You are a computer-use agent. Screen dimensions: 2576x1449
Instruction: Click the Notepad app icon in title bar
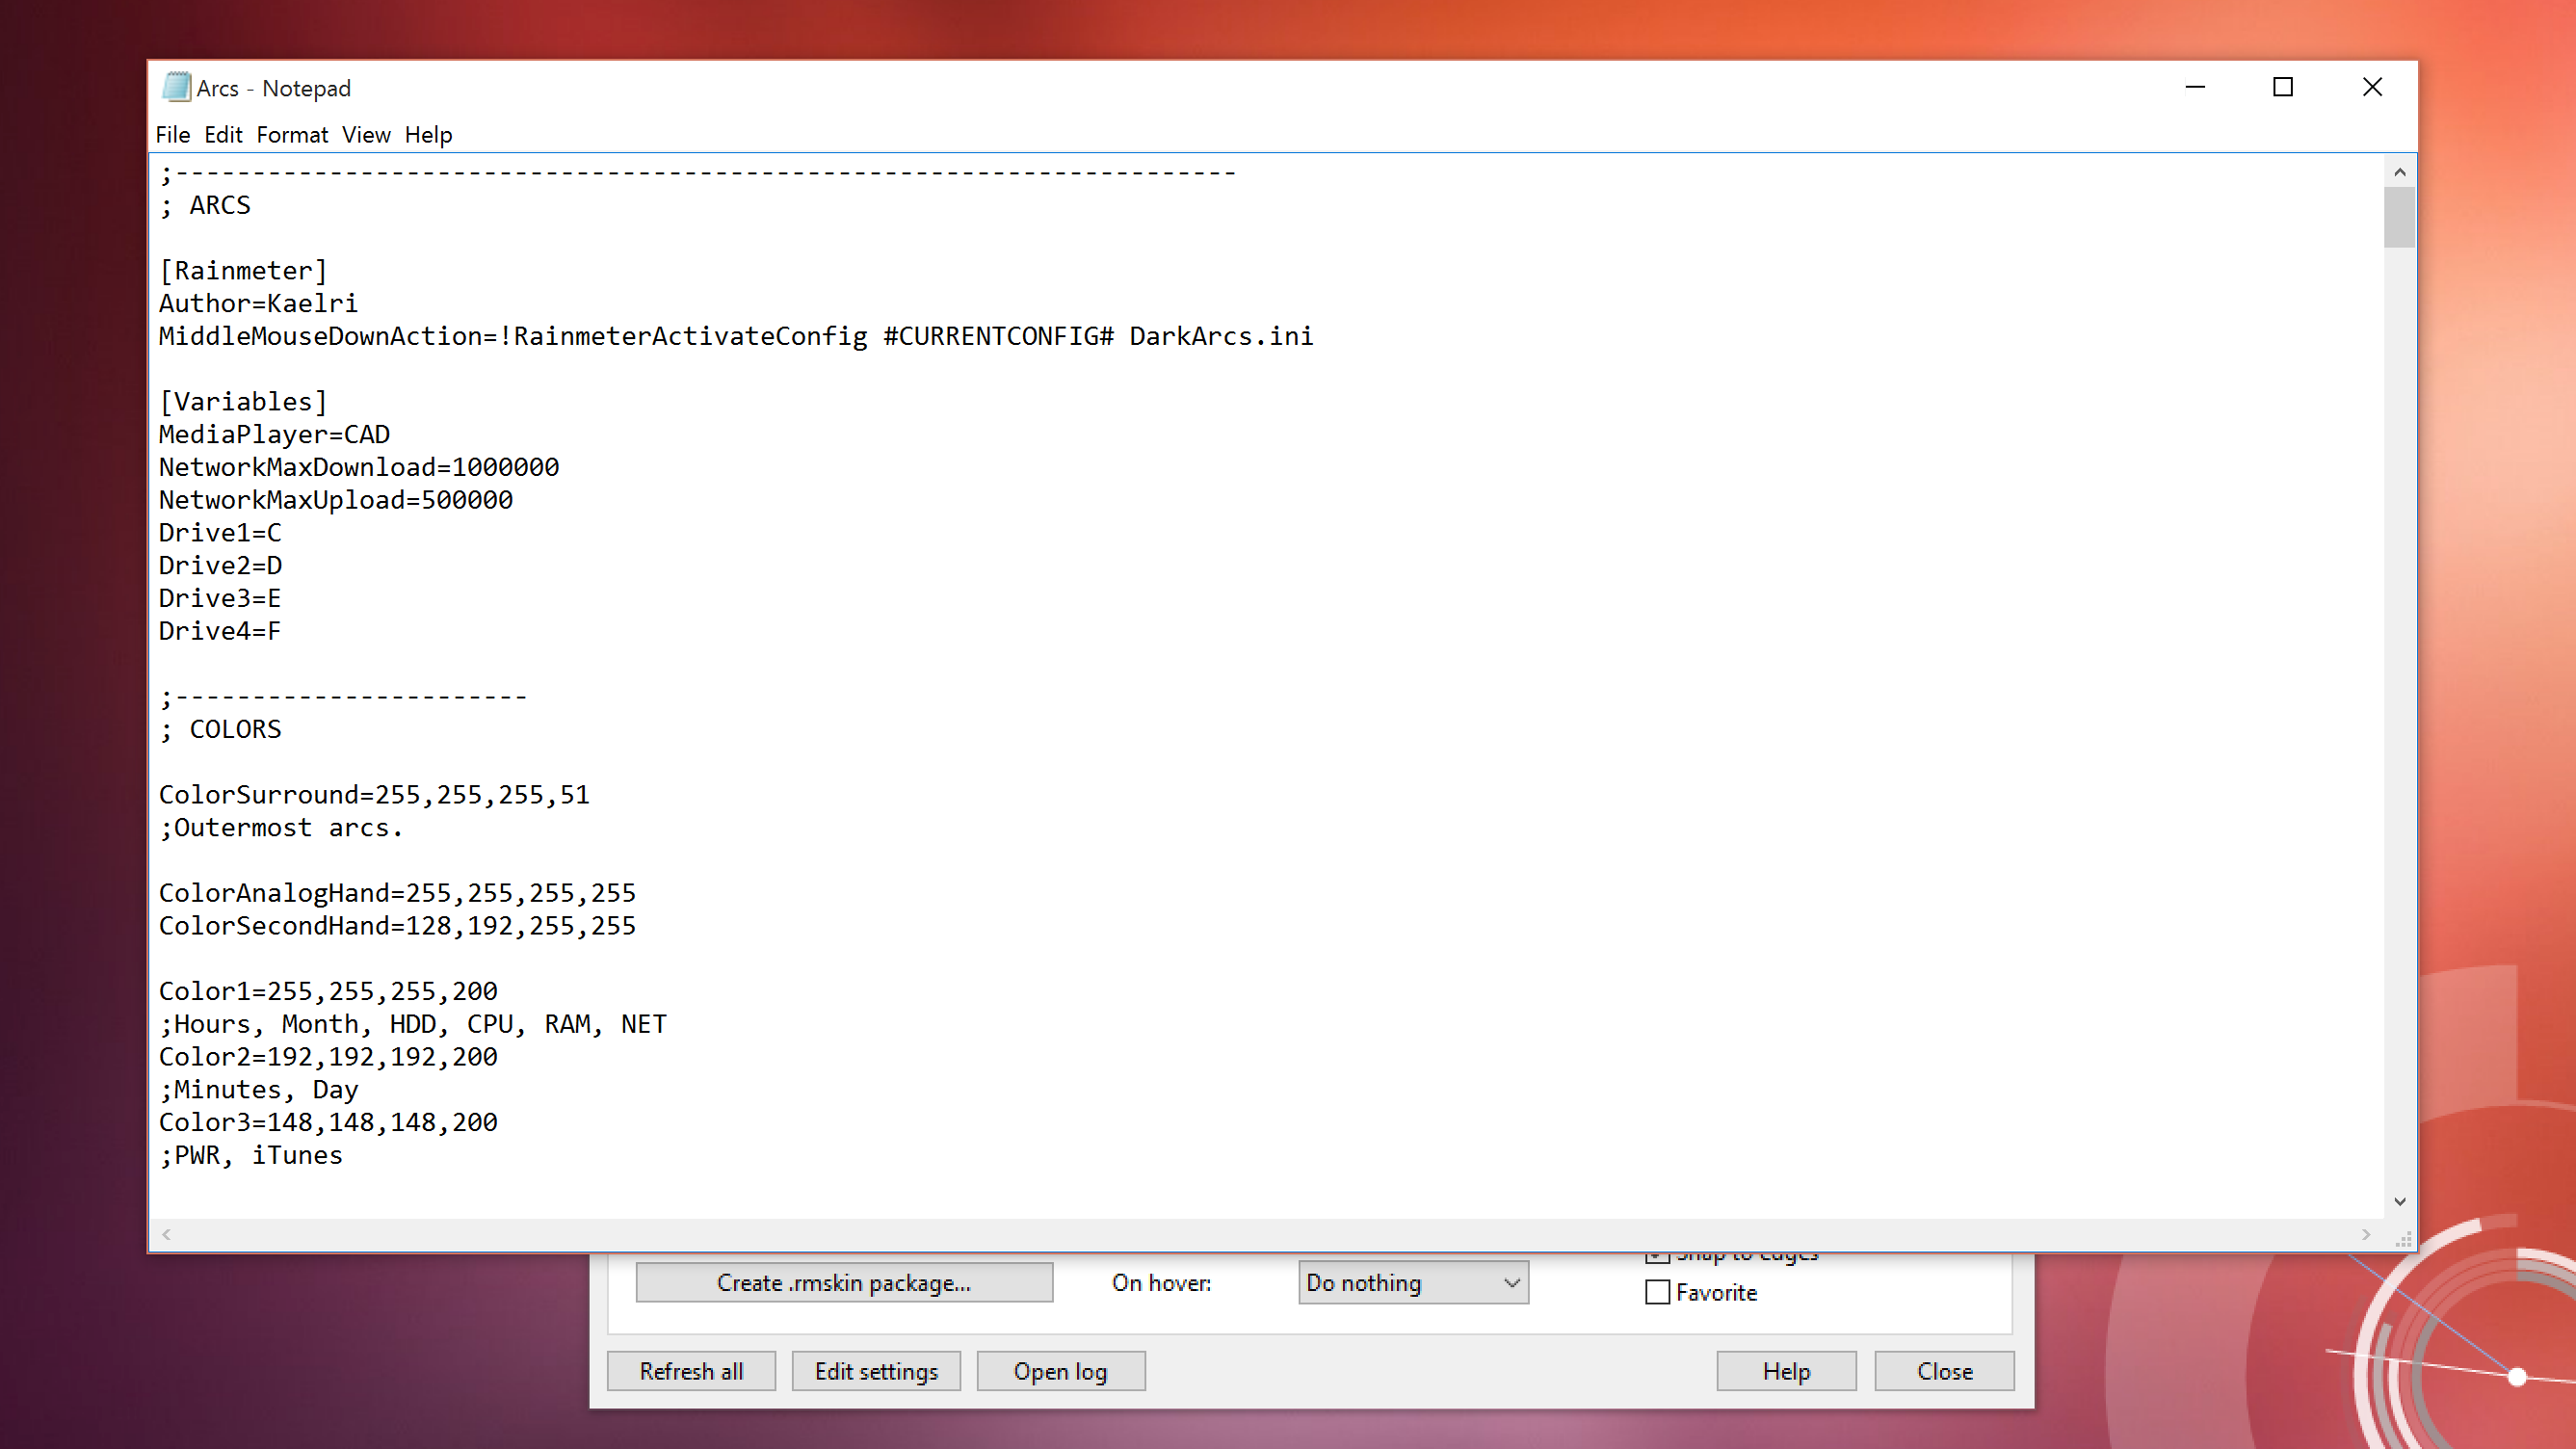176,87
